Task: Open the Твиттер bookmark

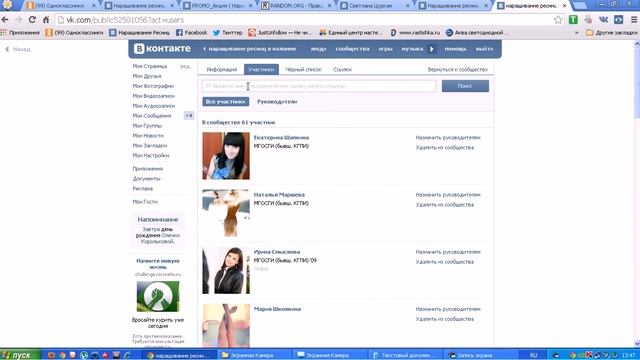Action: (227, 33)
